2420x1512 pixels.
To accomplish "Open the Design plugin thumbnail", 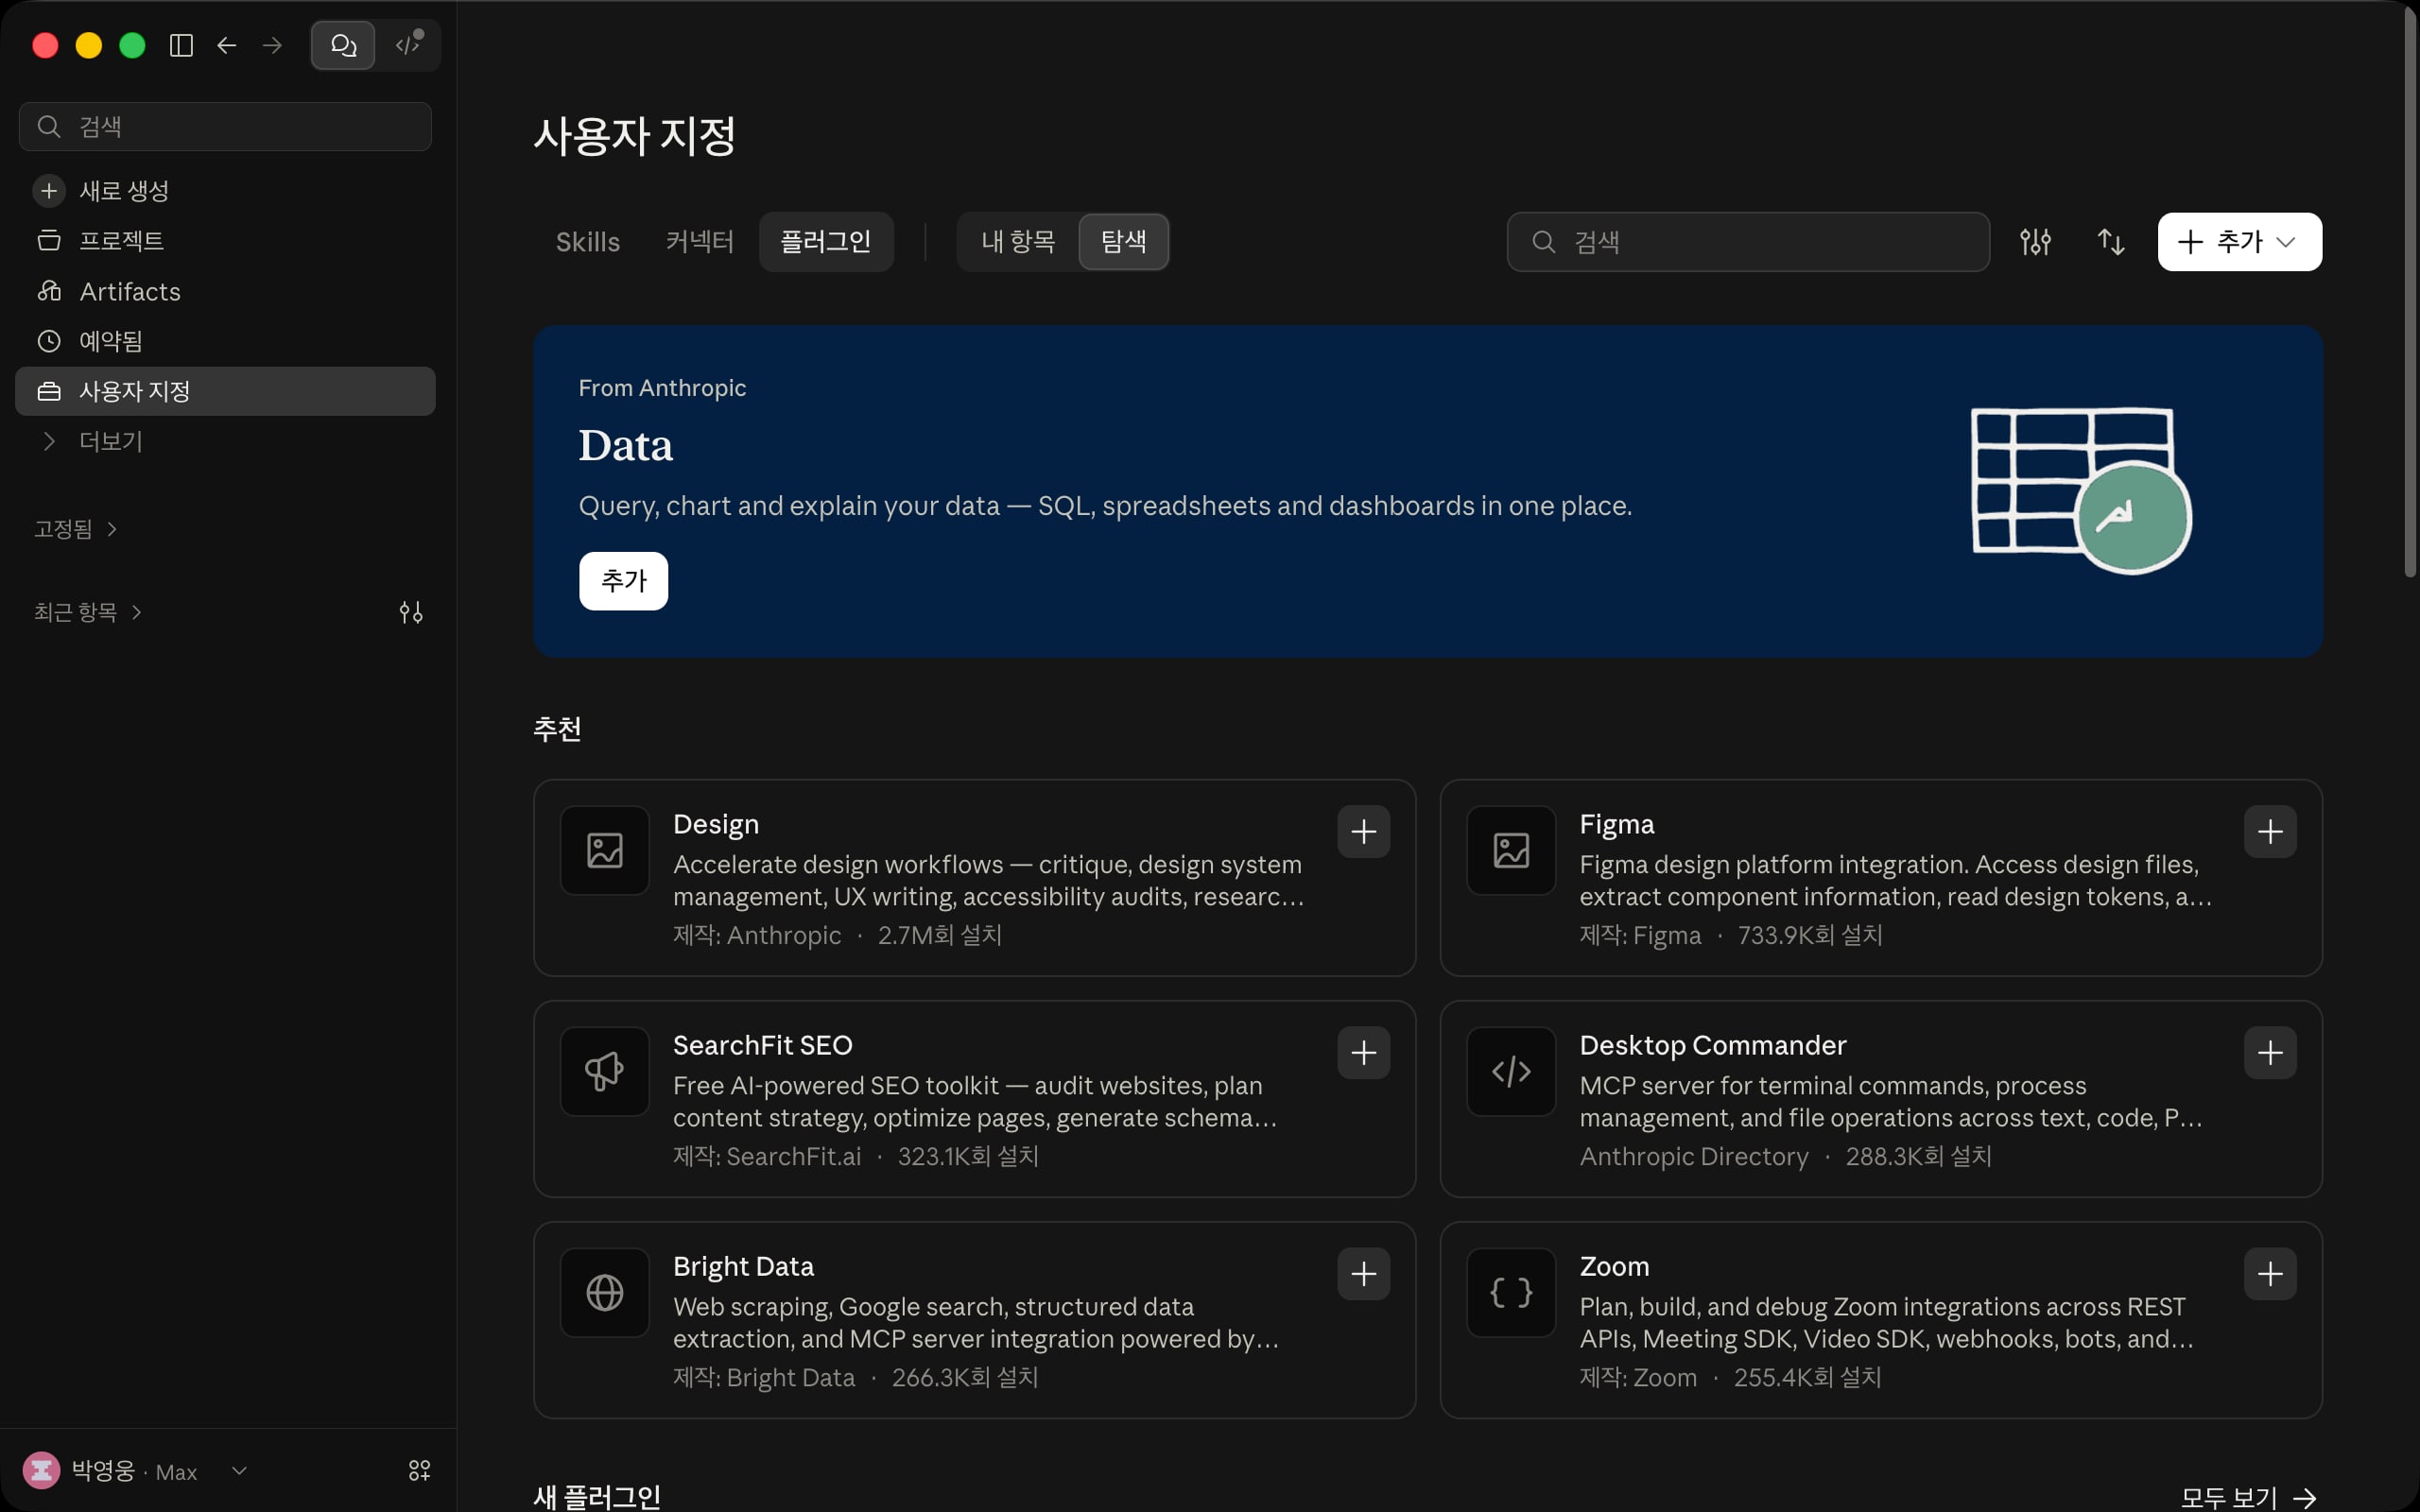I will [x=605, y=851].
